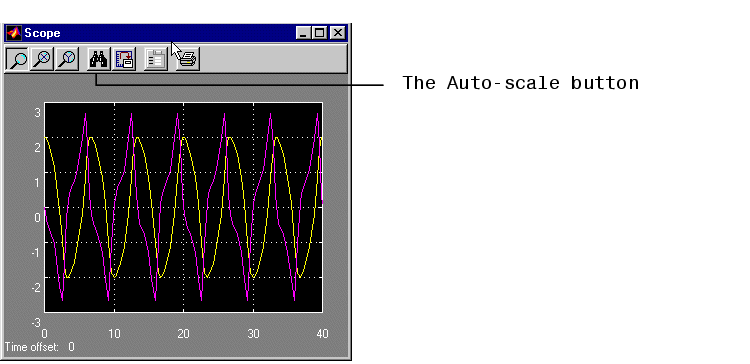
Task: Open MATLAB icon system menu in title bar
Action: coord(14,33)
